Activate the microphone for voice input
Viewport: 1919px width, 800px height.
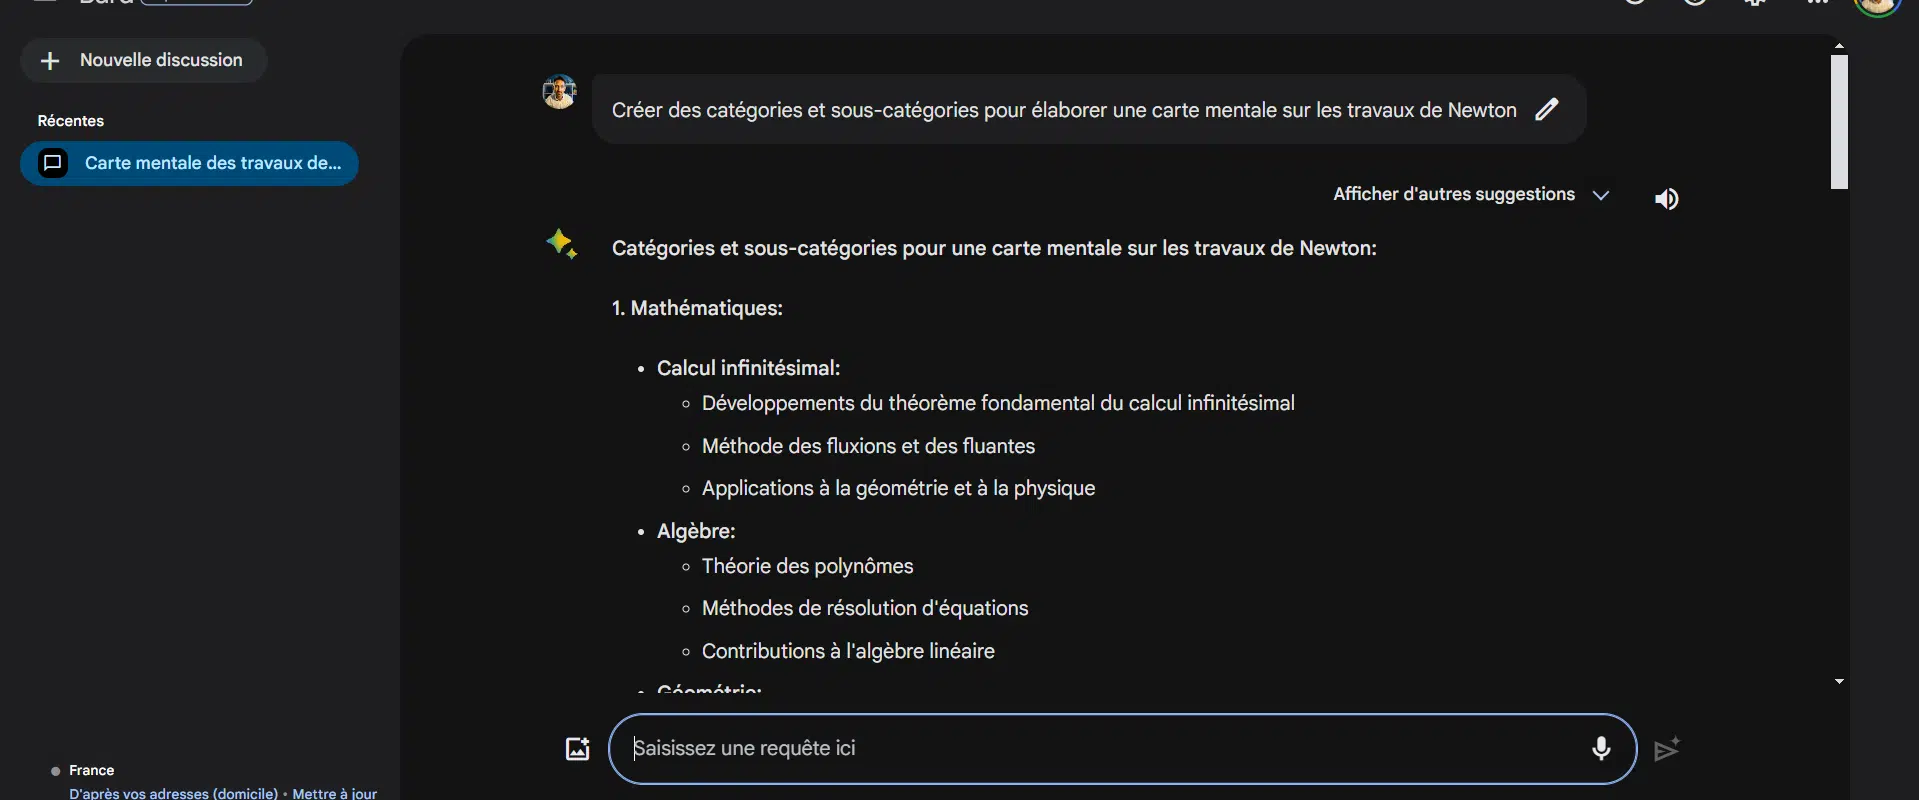pos(1601,748)
